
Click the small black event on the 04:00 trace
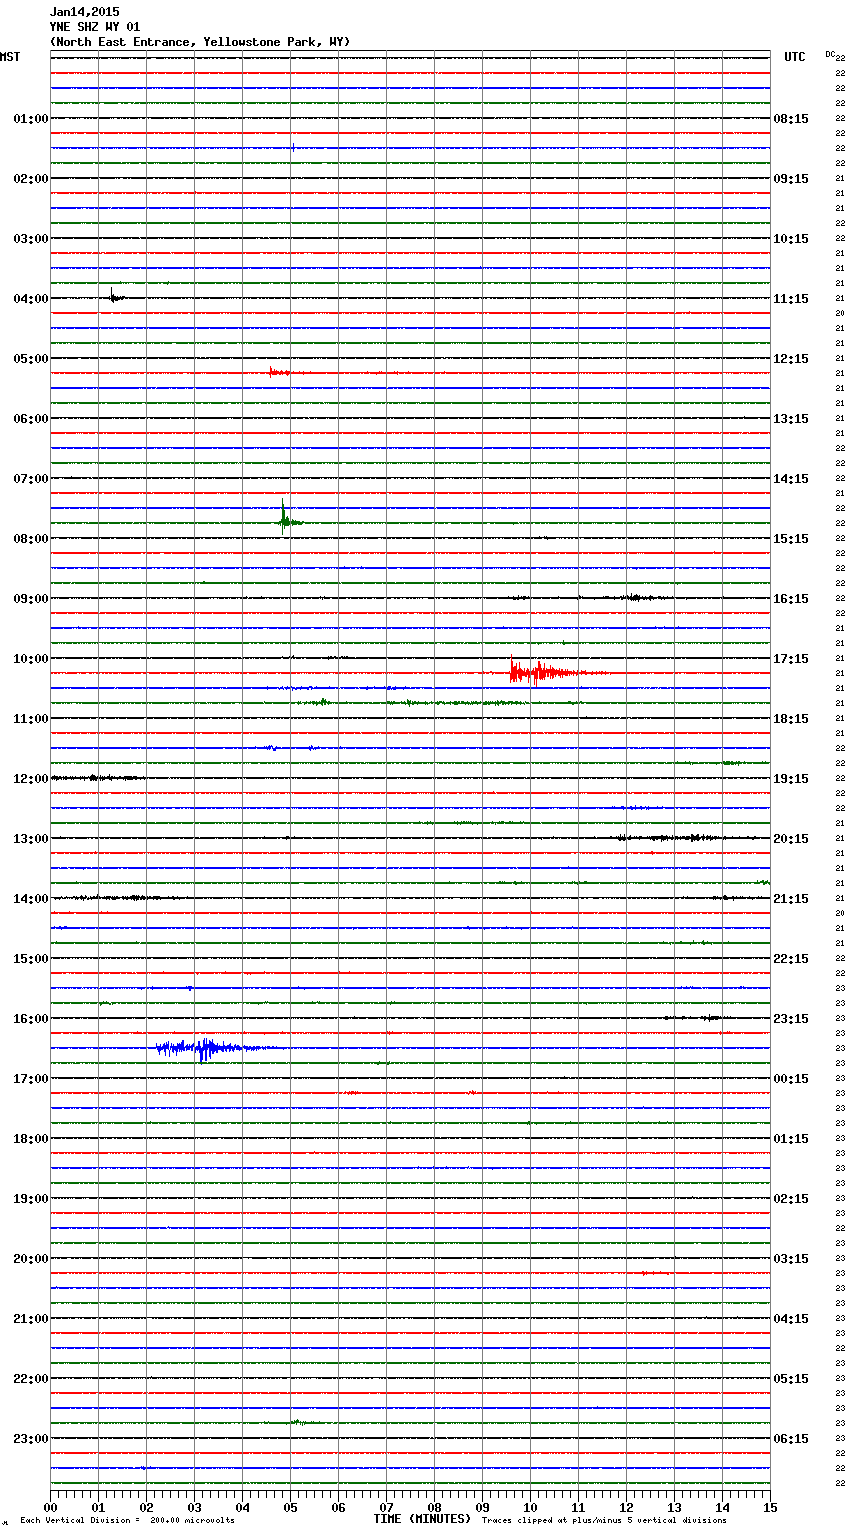click(115, 296)
